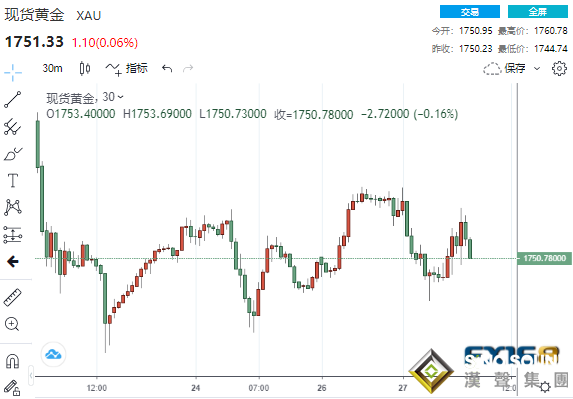Toggle magnet snap mode
Screen dimensions: 573x399
coord(13,361)
